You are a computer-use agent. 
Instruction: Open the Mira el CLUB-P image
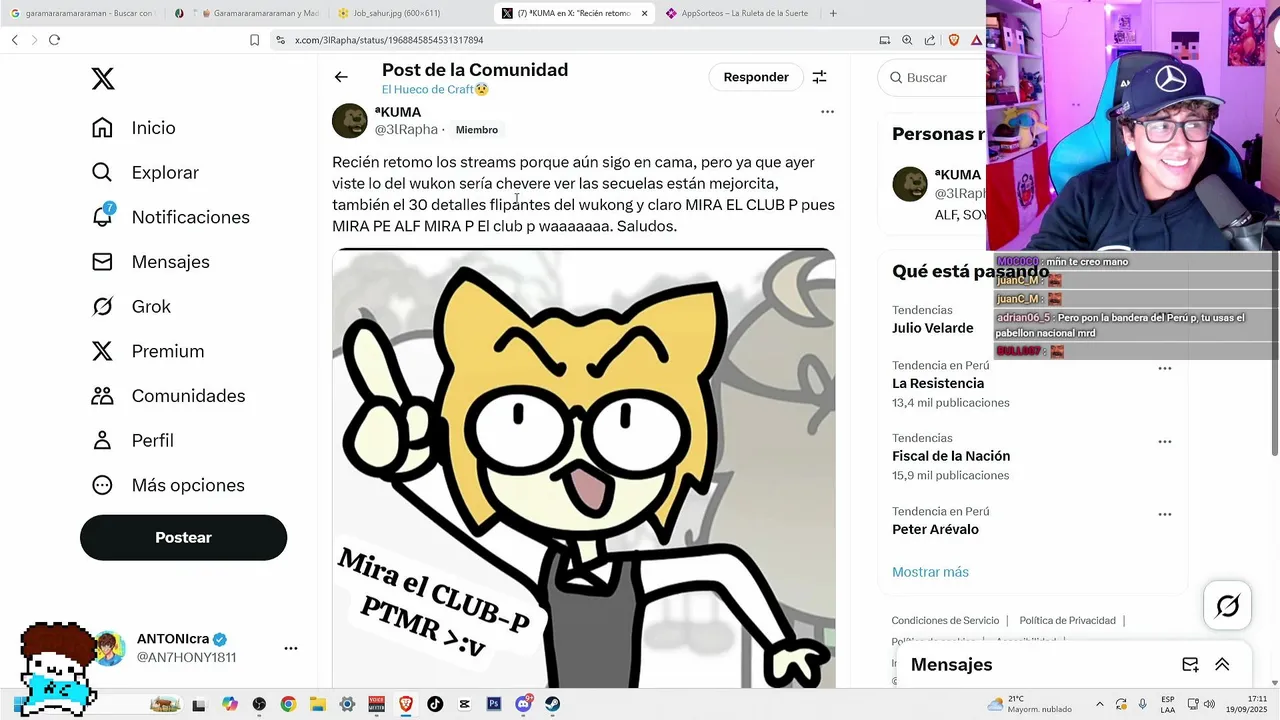584,468
